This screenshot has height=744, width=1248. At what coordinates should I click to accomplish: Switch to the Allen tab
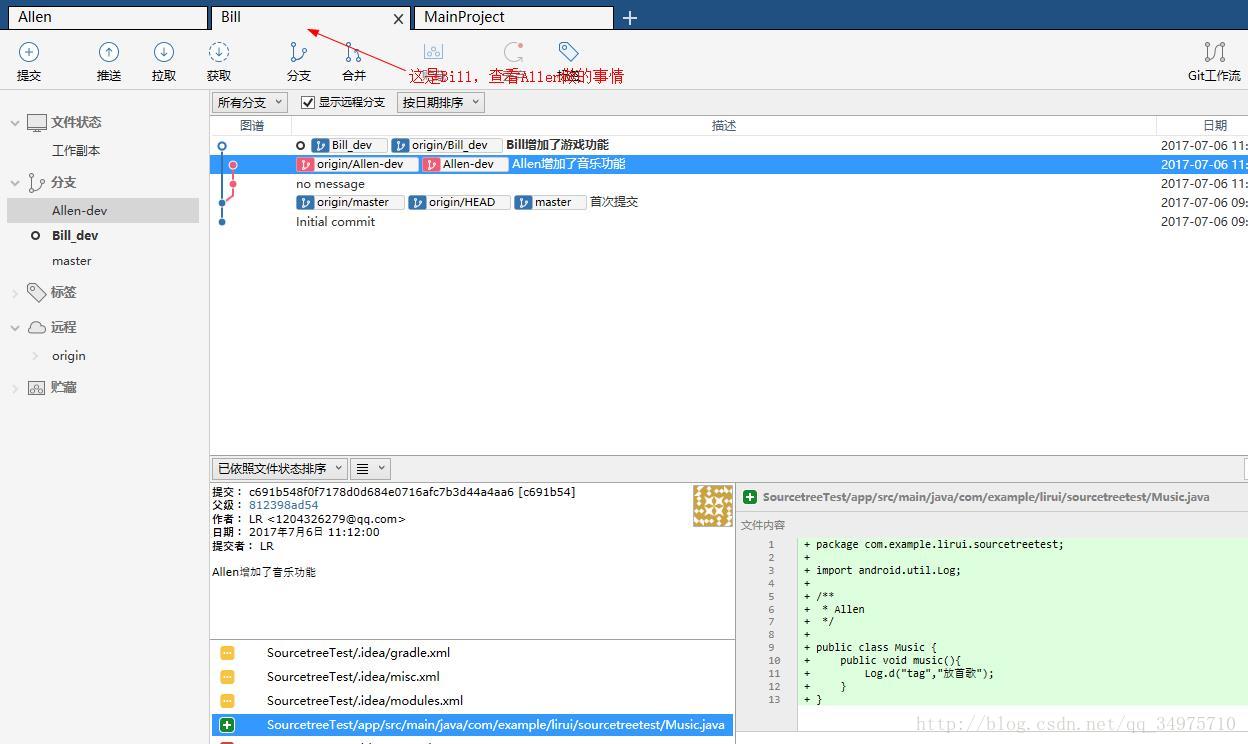pyautogui.click(x=106, y=17)
